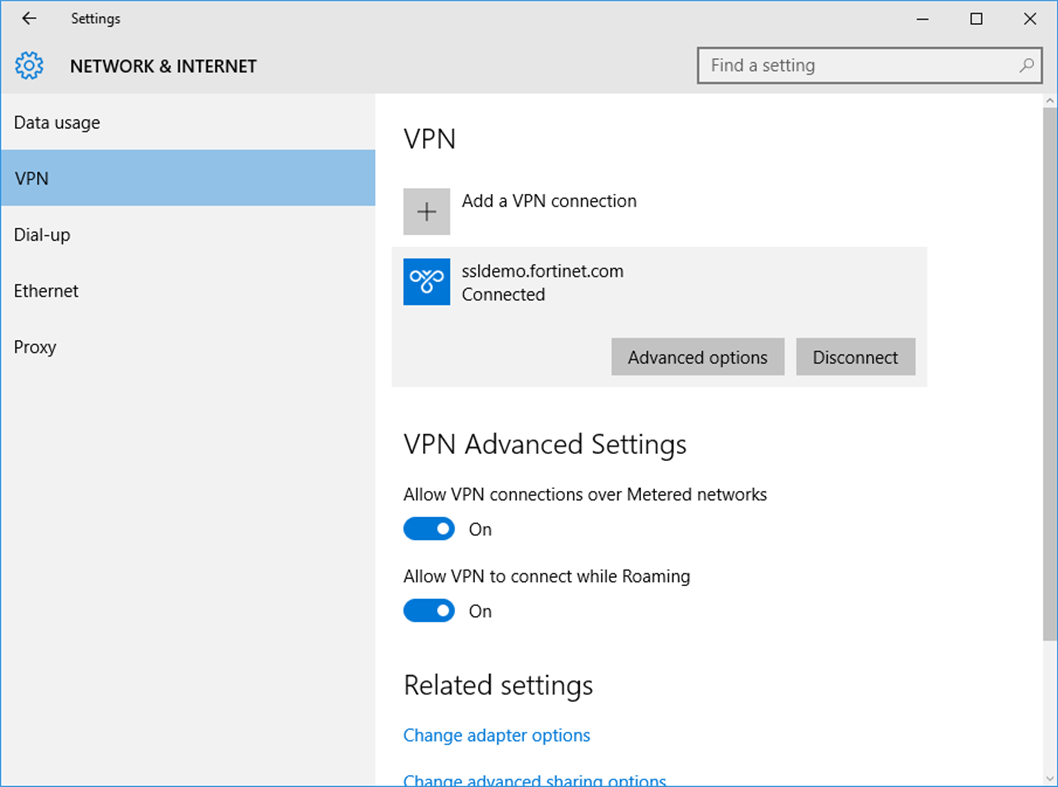Image resolution: width=1058 pixels, height=787 pixels.
Task: Open the NETWORK & INTERNET header icon
Action: 29,65
